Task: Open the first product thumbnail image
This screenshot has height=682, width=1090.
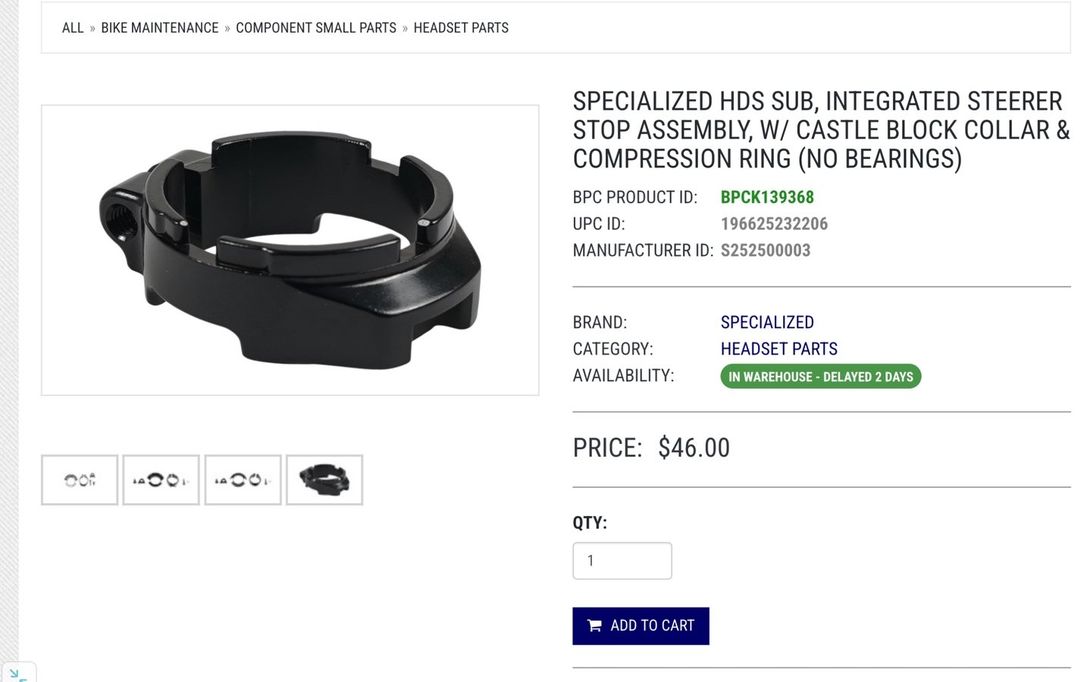Action: (80, 480)
